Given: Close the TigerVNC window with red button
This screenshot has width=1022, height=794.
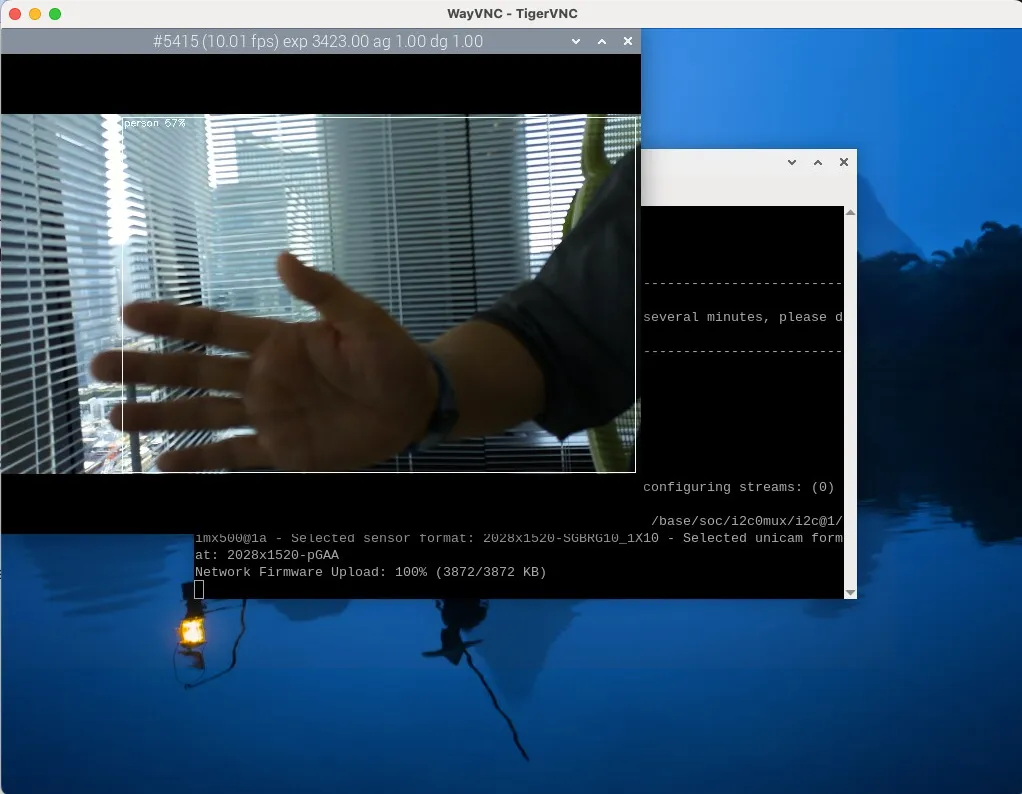Looking at the screenshot, I should pyautogui.click(x=15, y=14).
